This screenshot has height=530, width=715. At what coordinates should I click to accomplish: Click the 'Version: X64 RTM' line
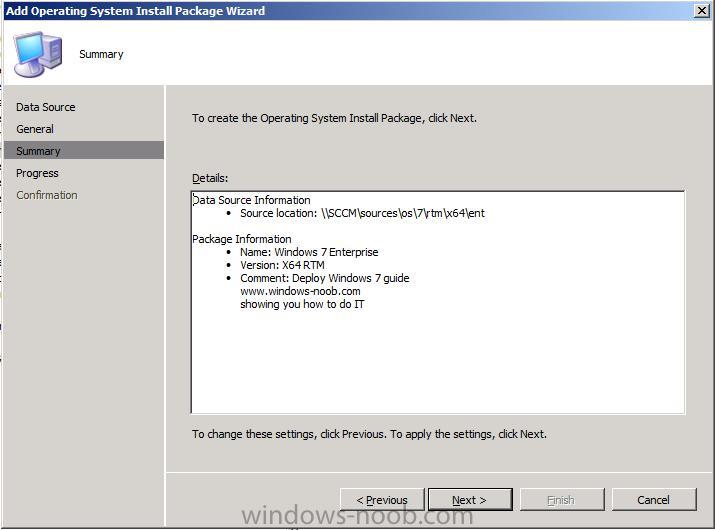pyautogui.click(x=282, y=265)
